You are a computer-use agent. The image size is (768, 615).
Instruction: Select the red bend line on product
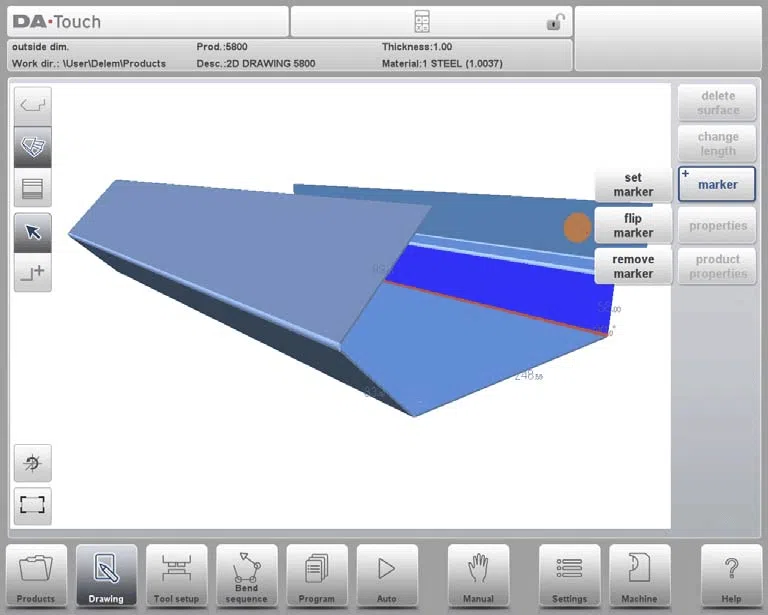[x=495, y=308]
